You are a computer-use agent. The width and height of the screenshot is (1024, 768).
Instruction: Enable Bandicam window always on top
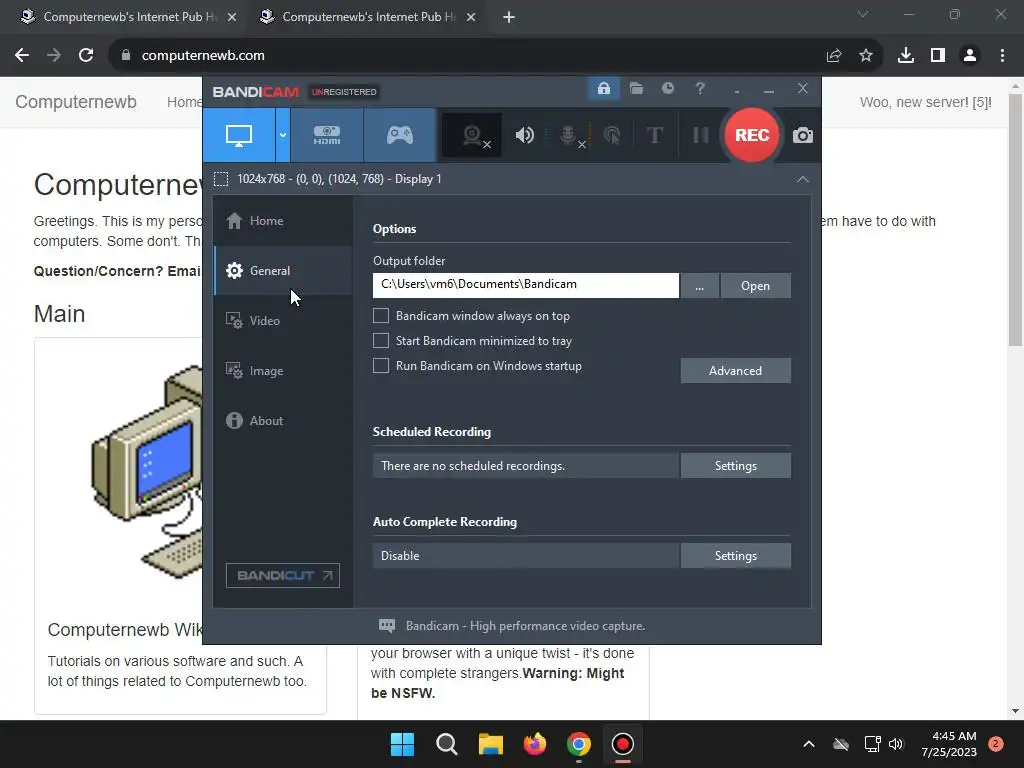coord(381,315)
